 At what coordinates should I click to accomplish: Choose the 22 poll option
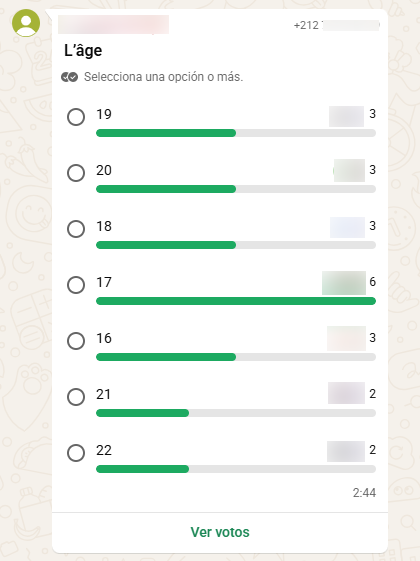[76, 453]
